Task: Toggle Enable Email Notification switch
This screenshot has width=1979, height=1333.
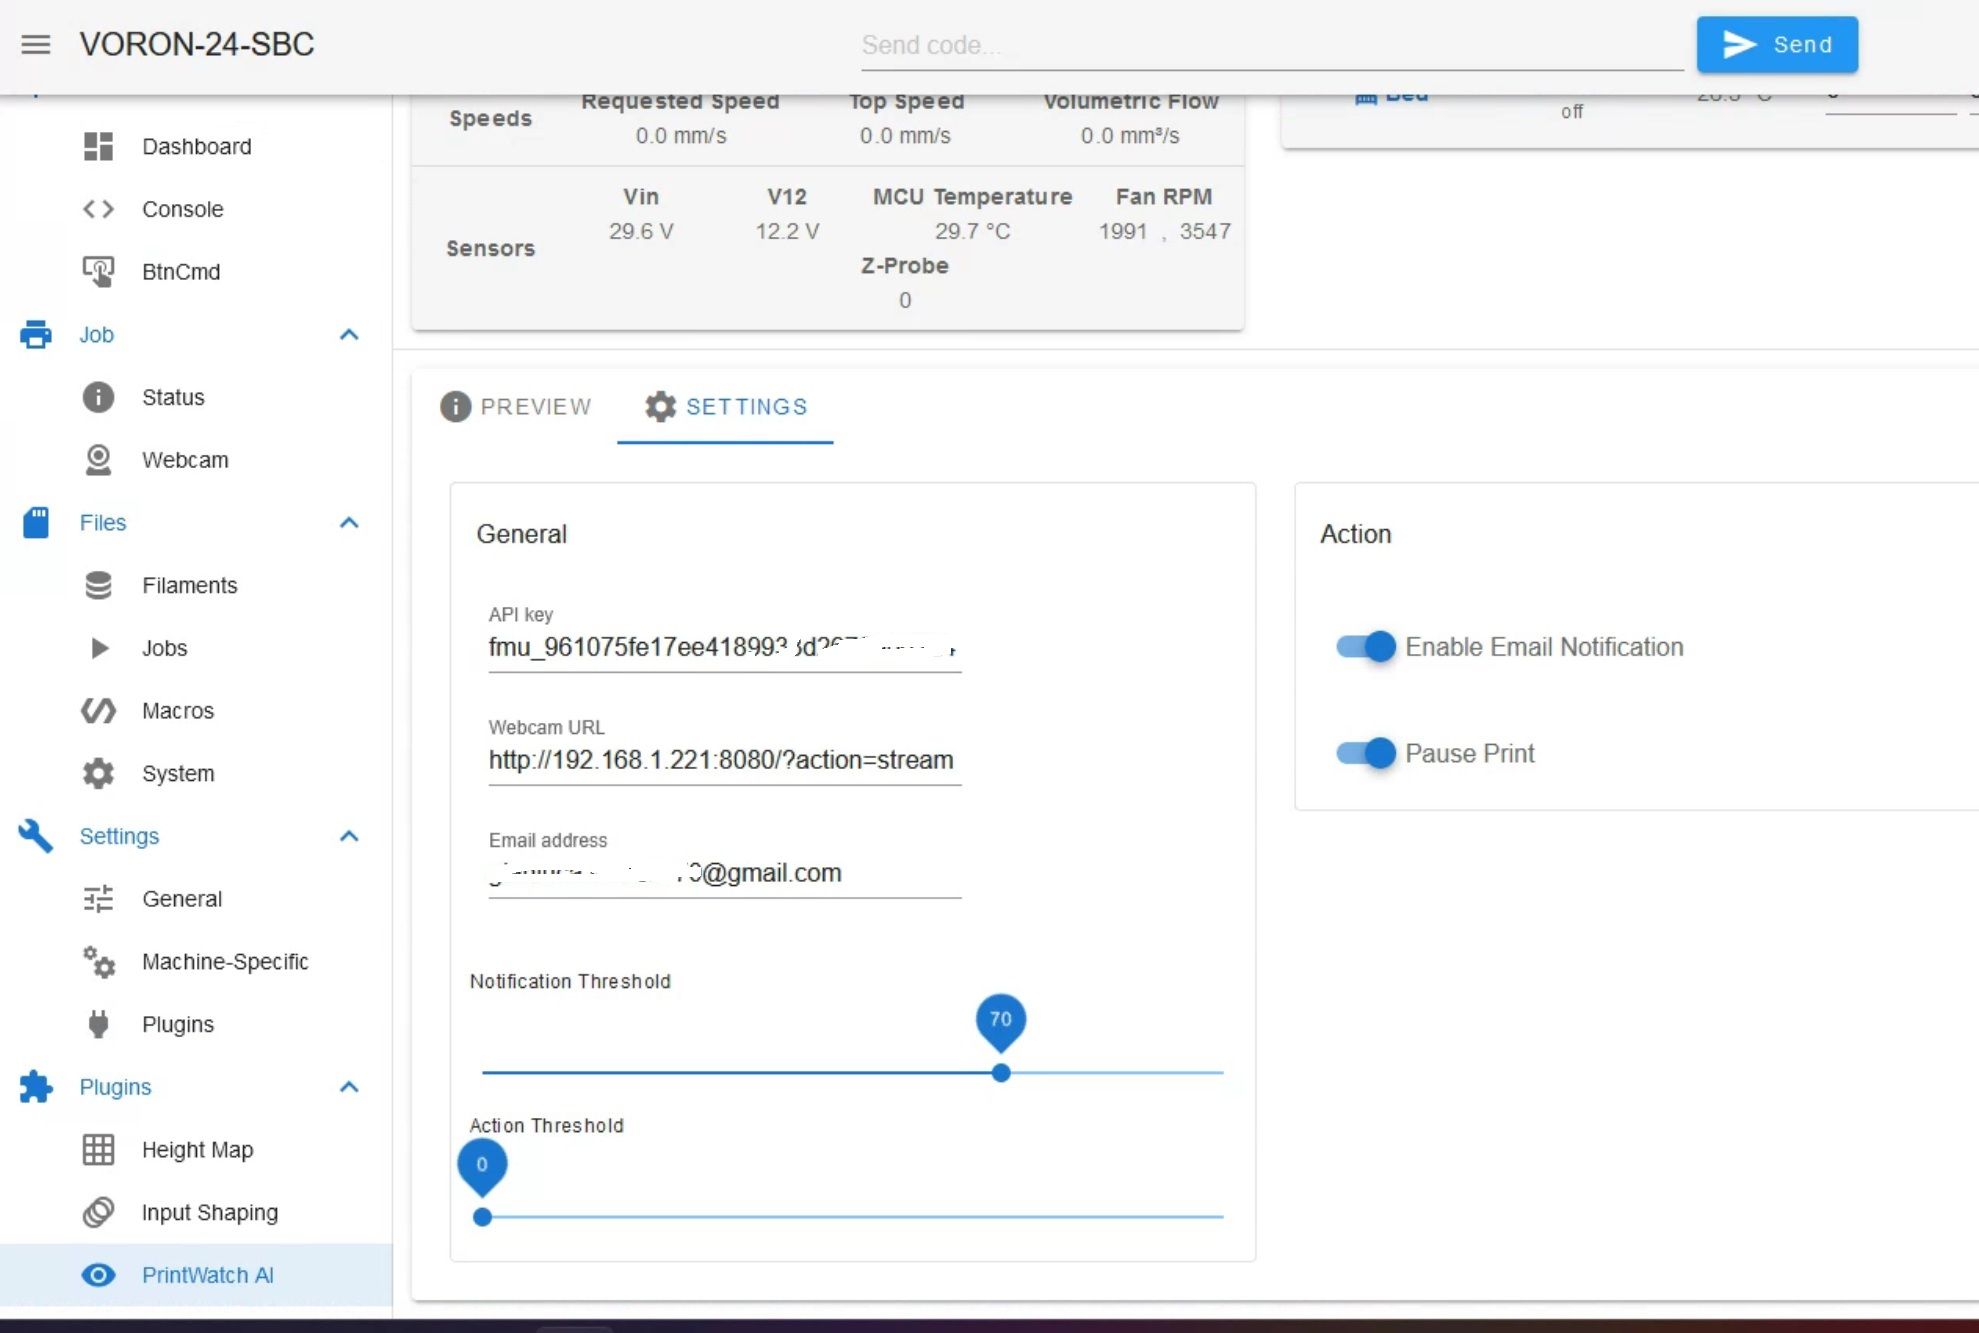Action: [x=1366, y=647]
